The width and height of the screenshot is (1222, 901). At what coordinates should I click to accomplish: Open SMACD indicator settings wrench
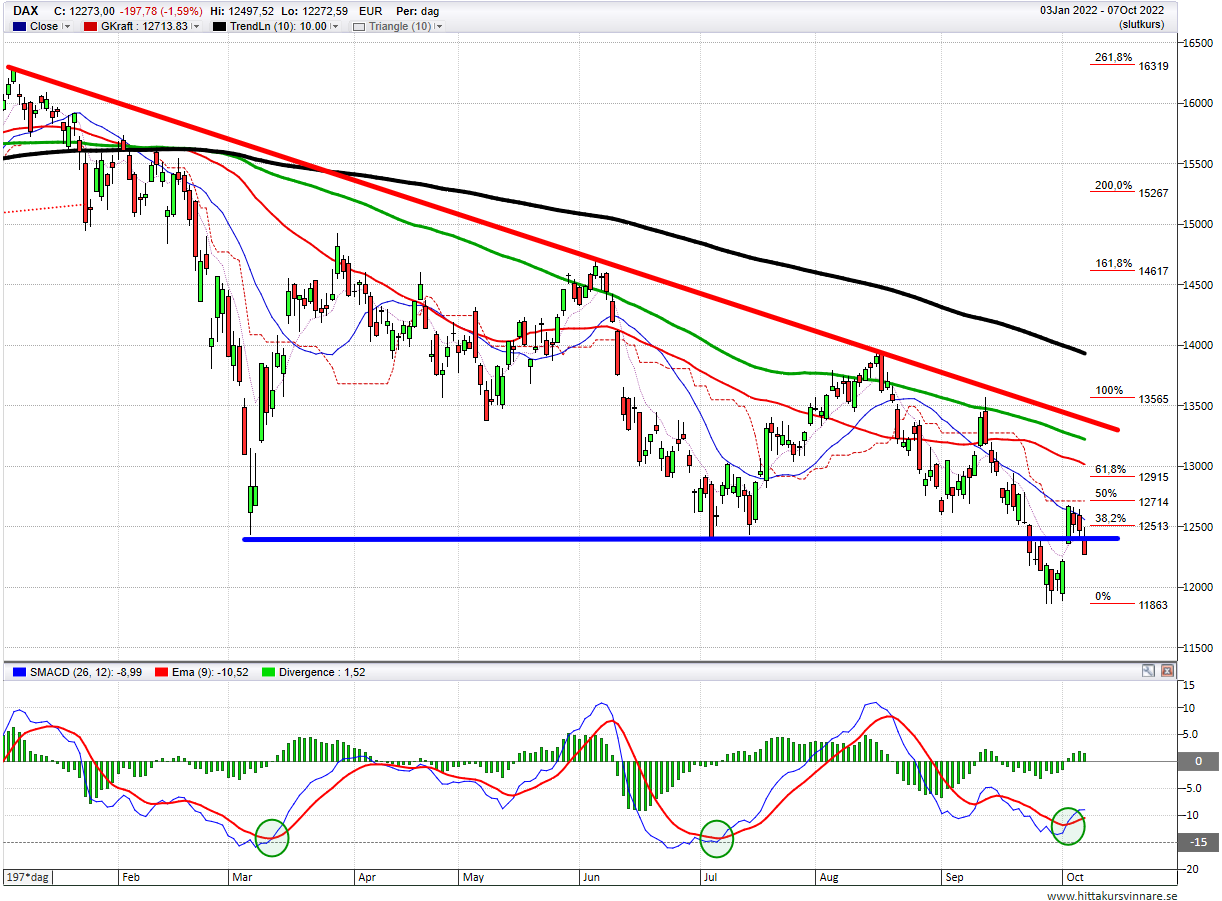pos(1149,671)
